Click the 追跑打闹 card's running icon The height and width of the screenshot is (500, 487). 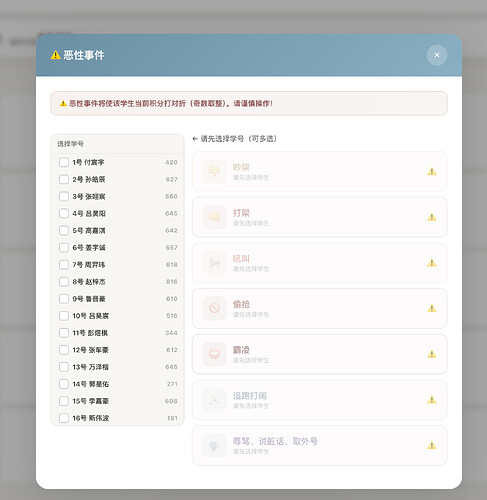[214, 400]
